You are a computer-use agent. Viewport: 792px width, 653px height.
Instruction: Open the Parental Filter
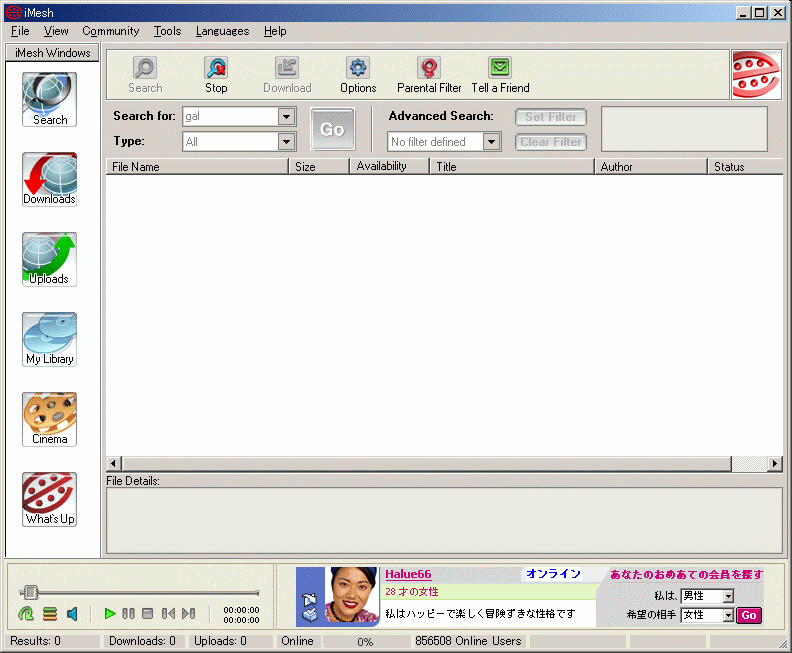[429, 74]
